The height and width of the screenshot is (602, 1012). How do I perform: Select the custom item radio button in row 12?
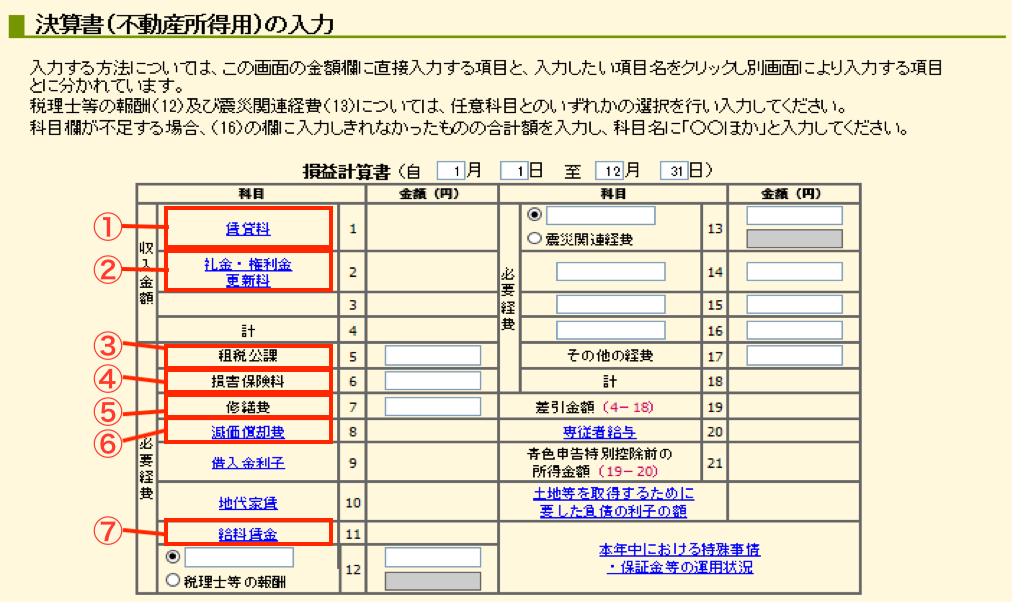[x=172, y=556]
